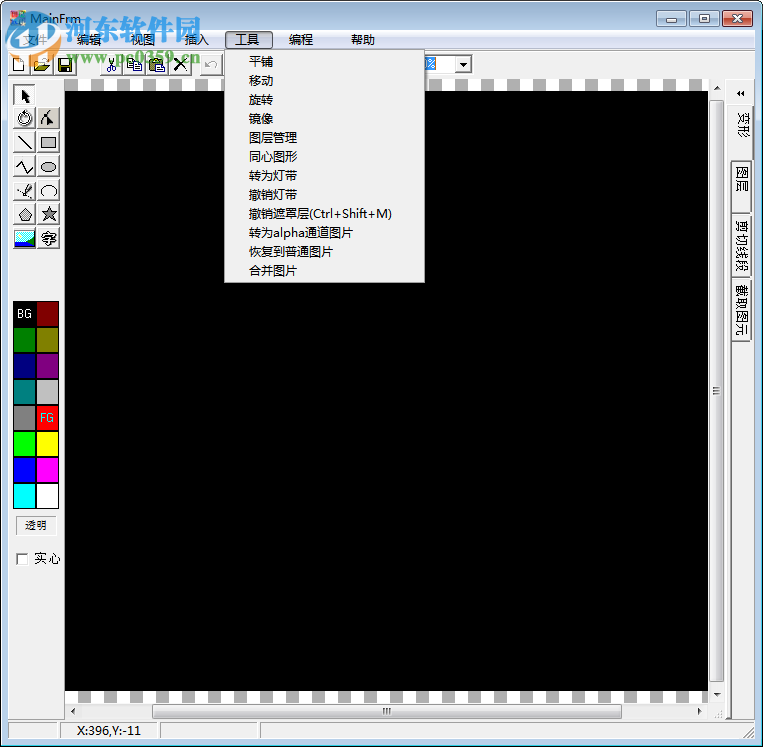Collapse the right panel with double-arrow icon

[x=741, y=93]
